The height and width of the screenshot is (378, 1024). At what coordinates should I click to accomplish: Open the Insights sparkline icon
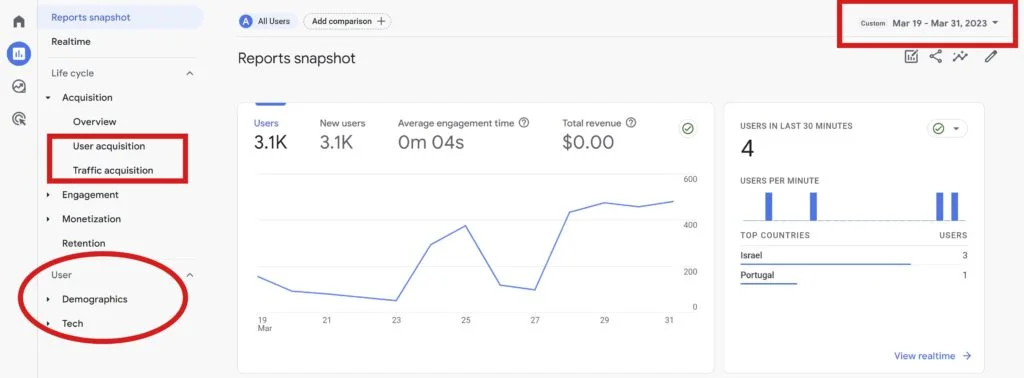(x=960, y=57)
